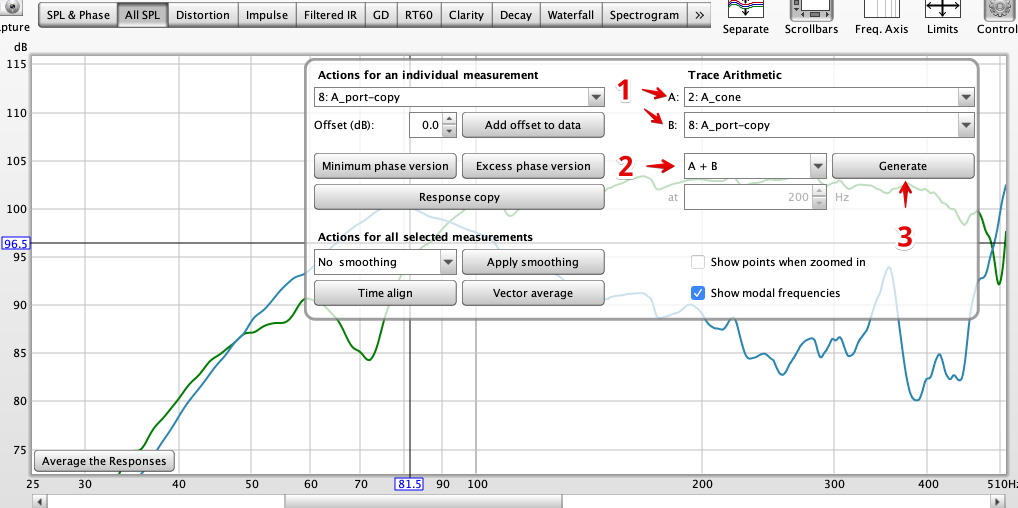Show more tabs with the double chevron

698,15
